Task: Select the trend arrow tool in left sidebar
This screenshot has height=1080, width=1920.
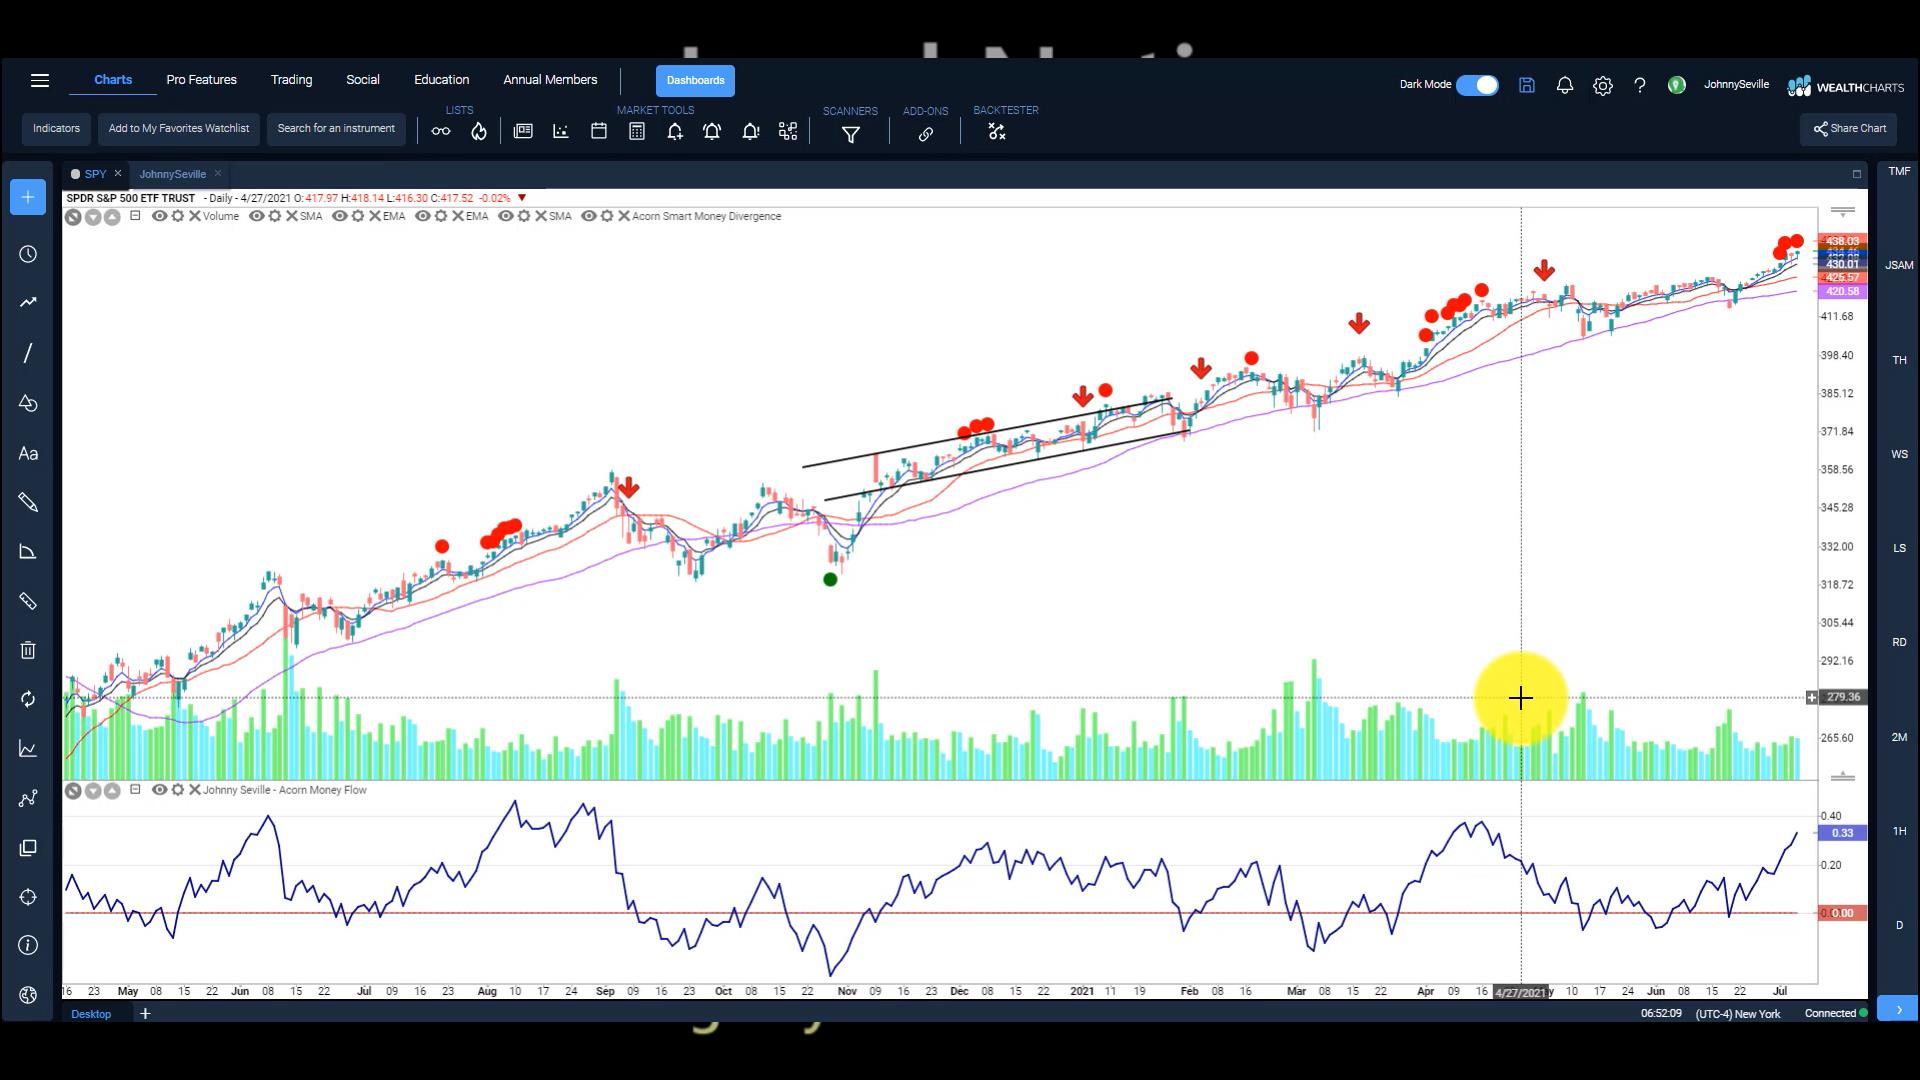Action: (28, 302)
